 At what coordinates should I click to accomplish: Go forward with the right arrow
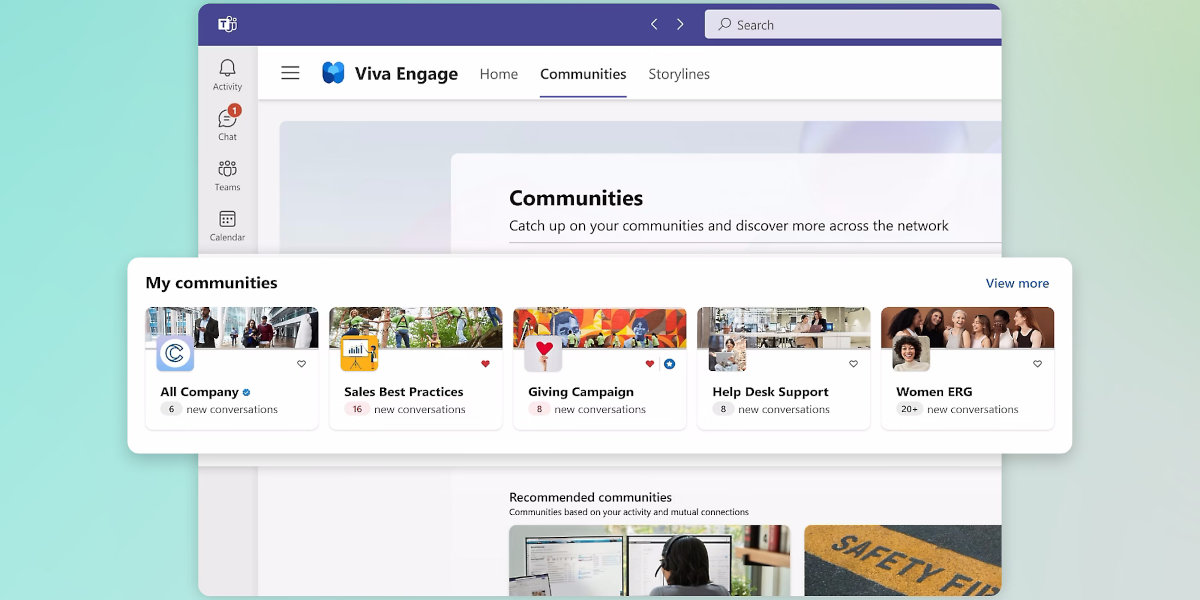pyautogui.click(x=680, y=24)
